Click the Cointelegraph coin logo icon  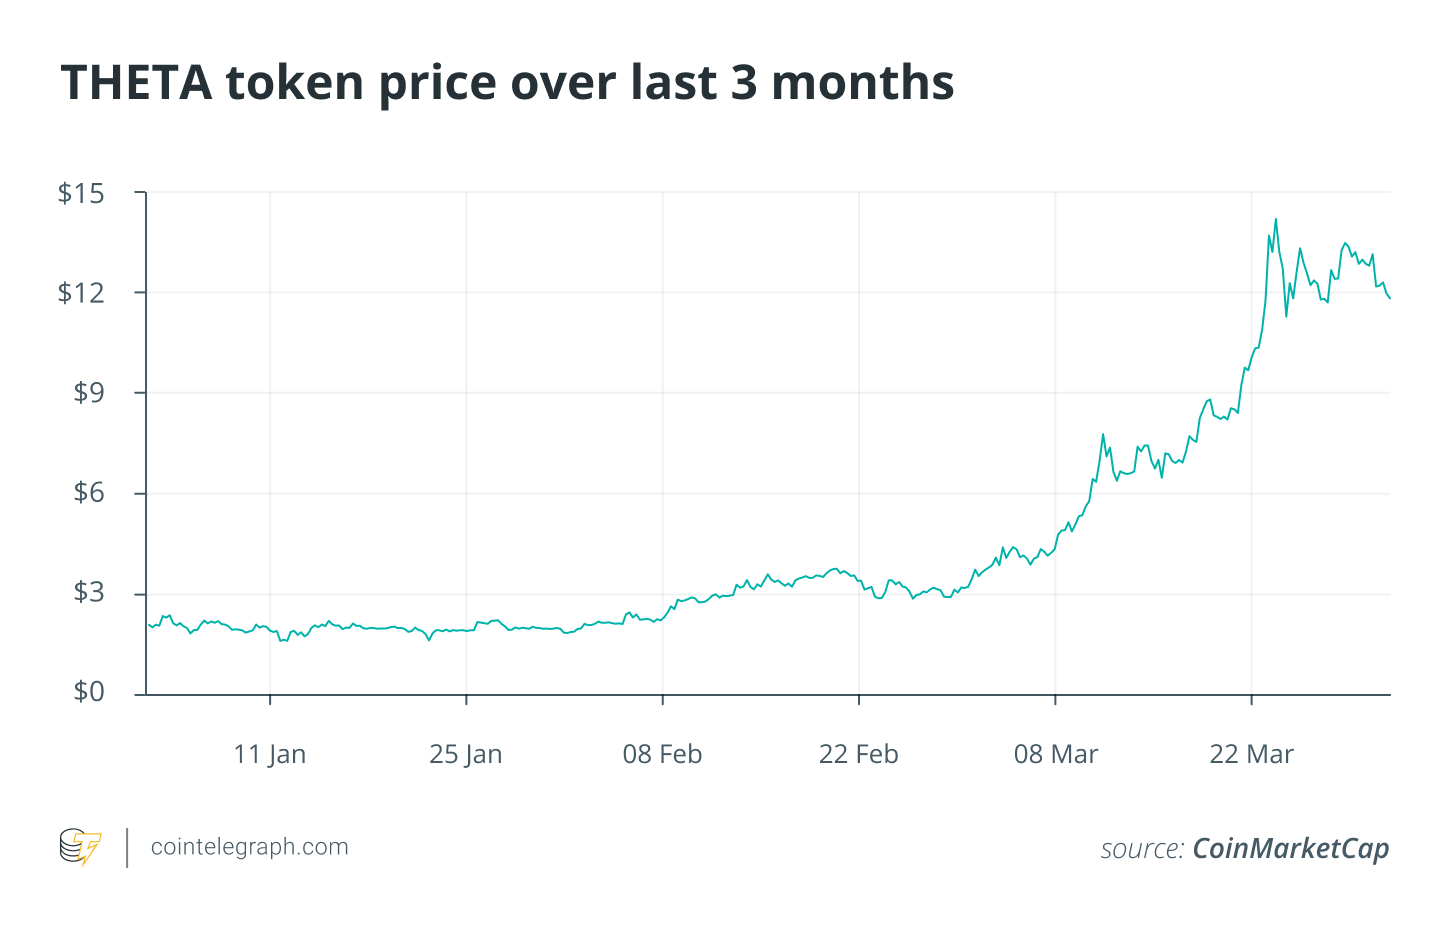(x=80, y=847)
